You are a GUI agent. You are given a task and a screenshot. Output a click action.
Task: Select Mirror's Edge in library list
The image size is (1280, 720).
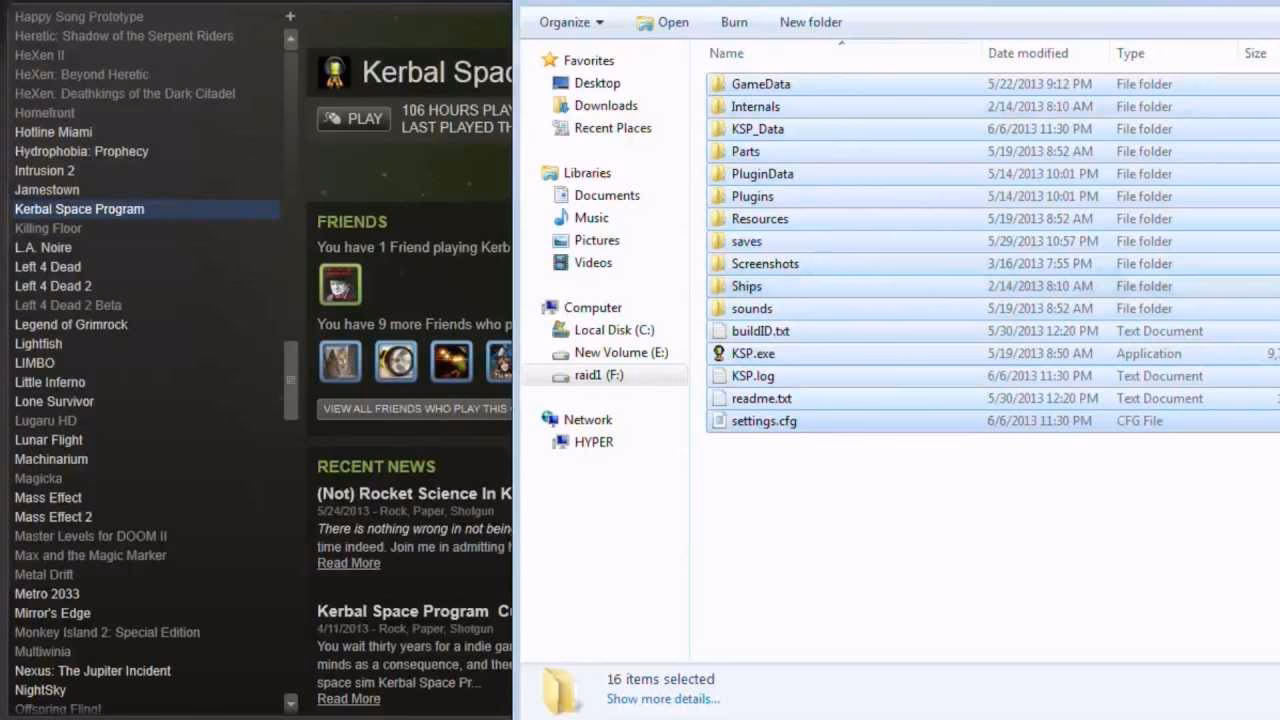click(52, 613)
